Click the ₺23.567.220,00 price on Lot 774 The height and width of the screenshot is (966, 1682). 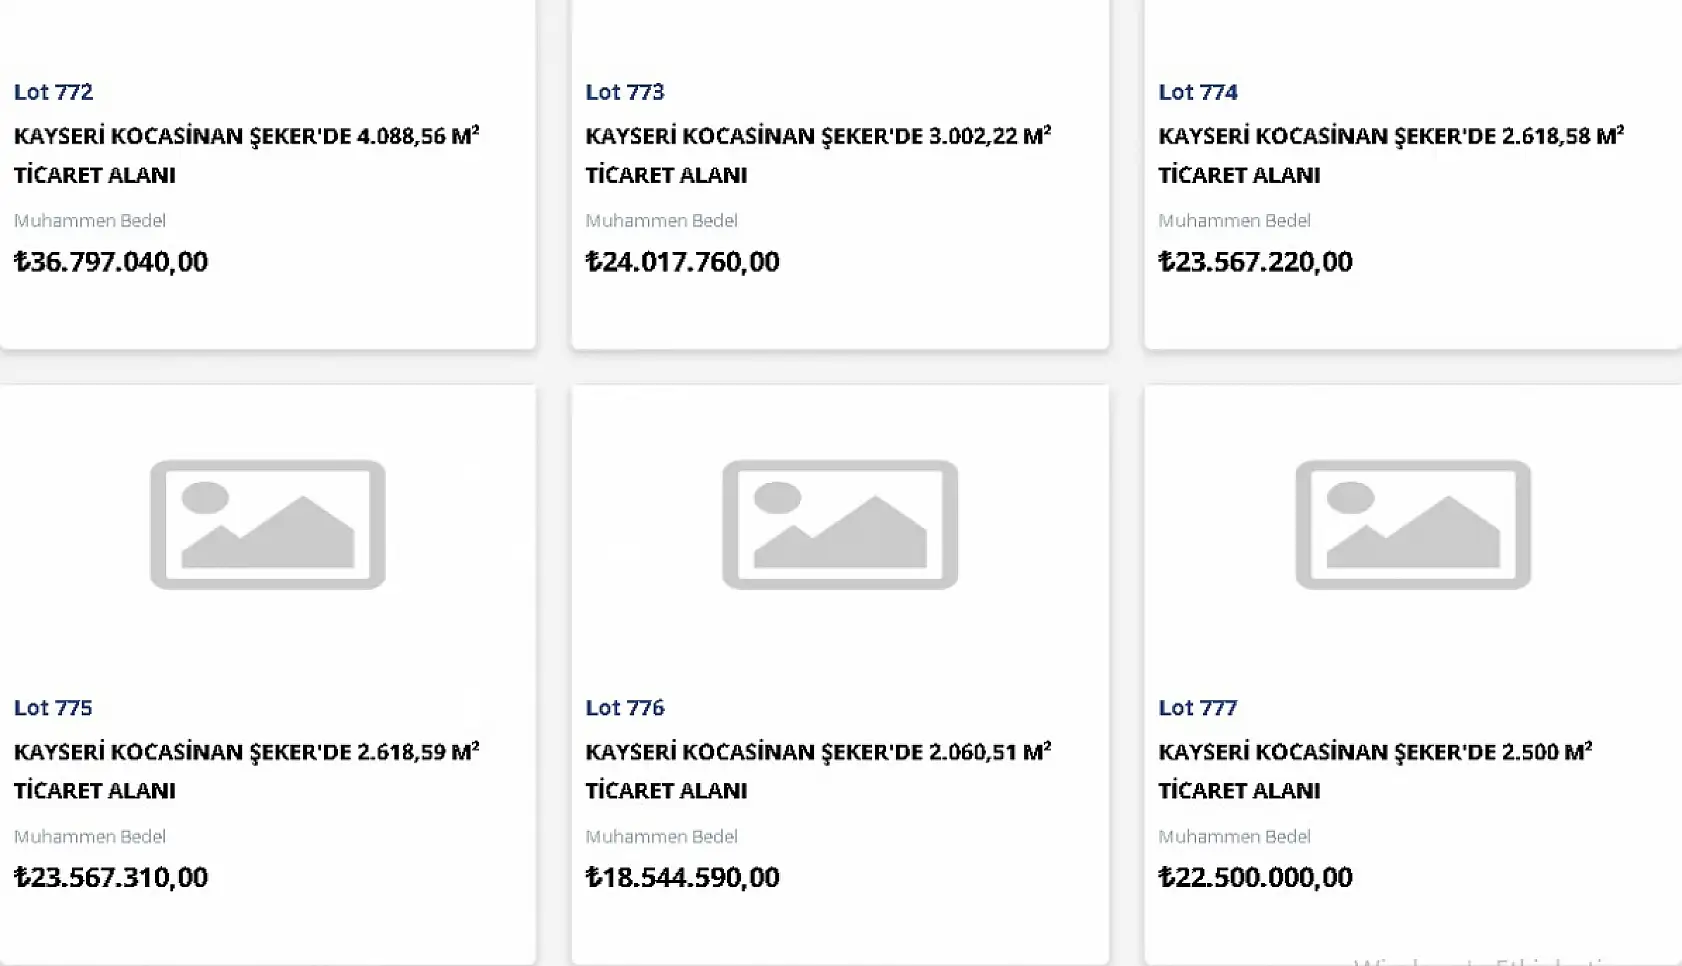coord(1255,262)
